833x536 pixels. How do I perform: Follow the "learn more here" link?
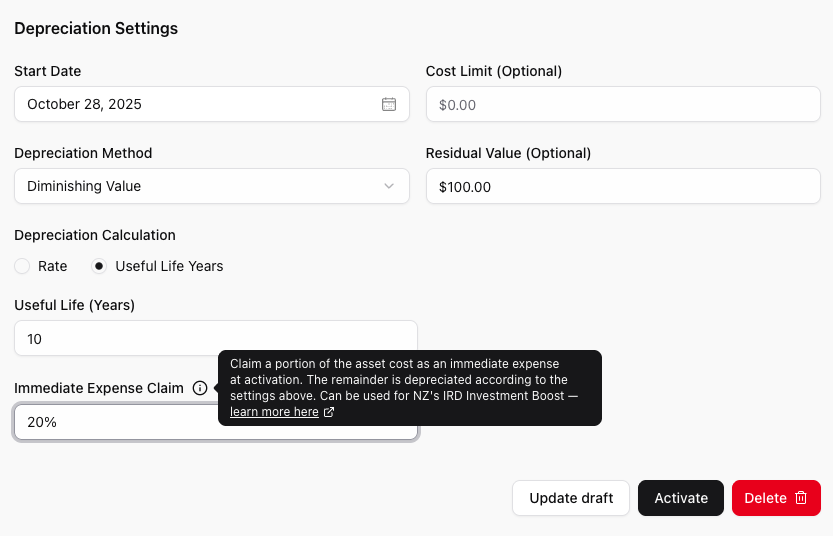point(274,412)
